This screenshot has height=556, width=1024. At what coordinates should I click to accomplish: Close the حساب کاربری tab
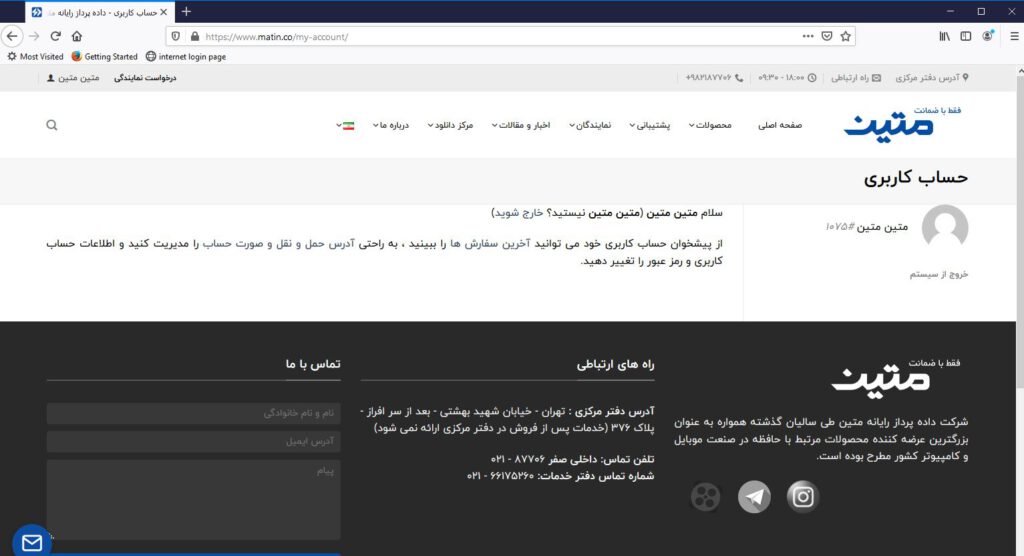coord(163,12)
